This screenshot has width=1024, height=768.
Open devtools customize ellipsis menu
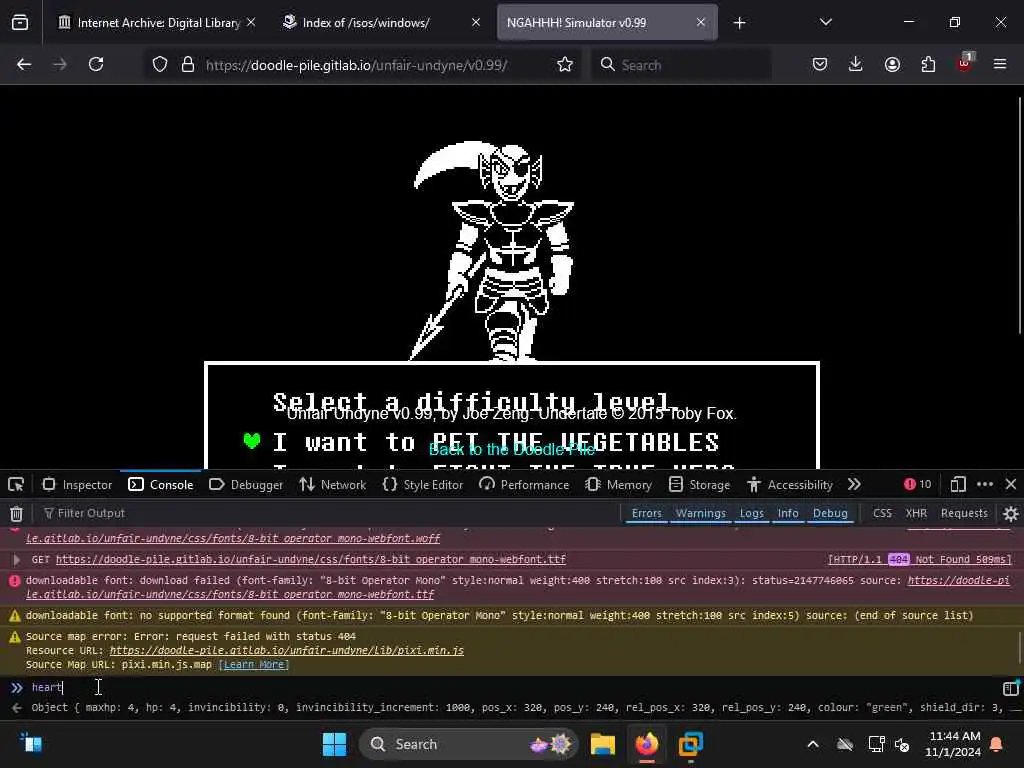click(985, 484)
